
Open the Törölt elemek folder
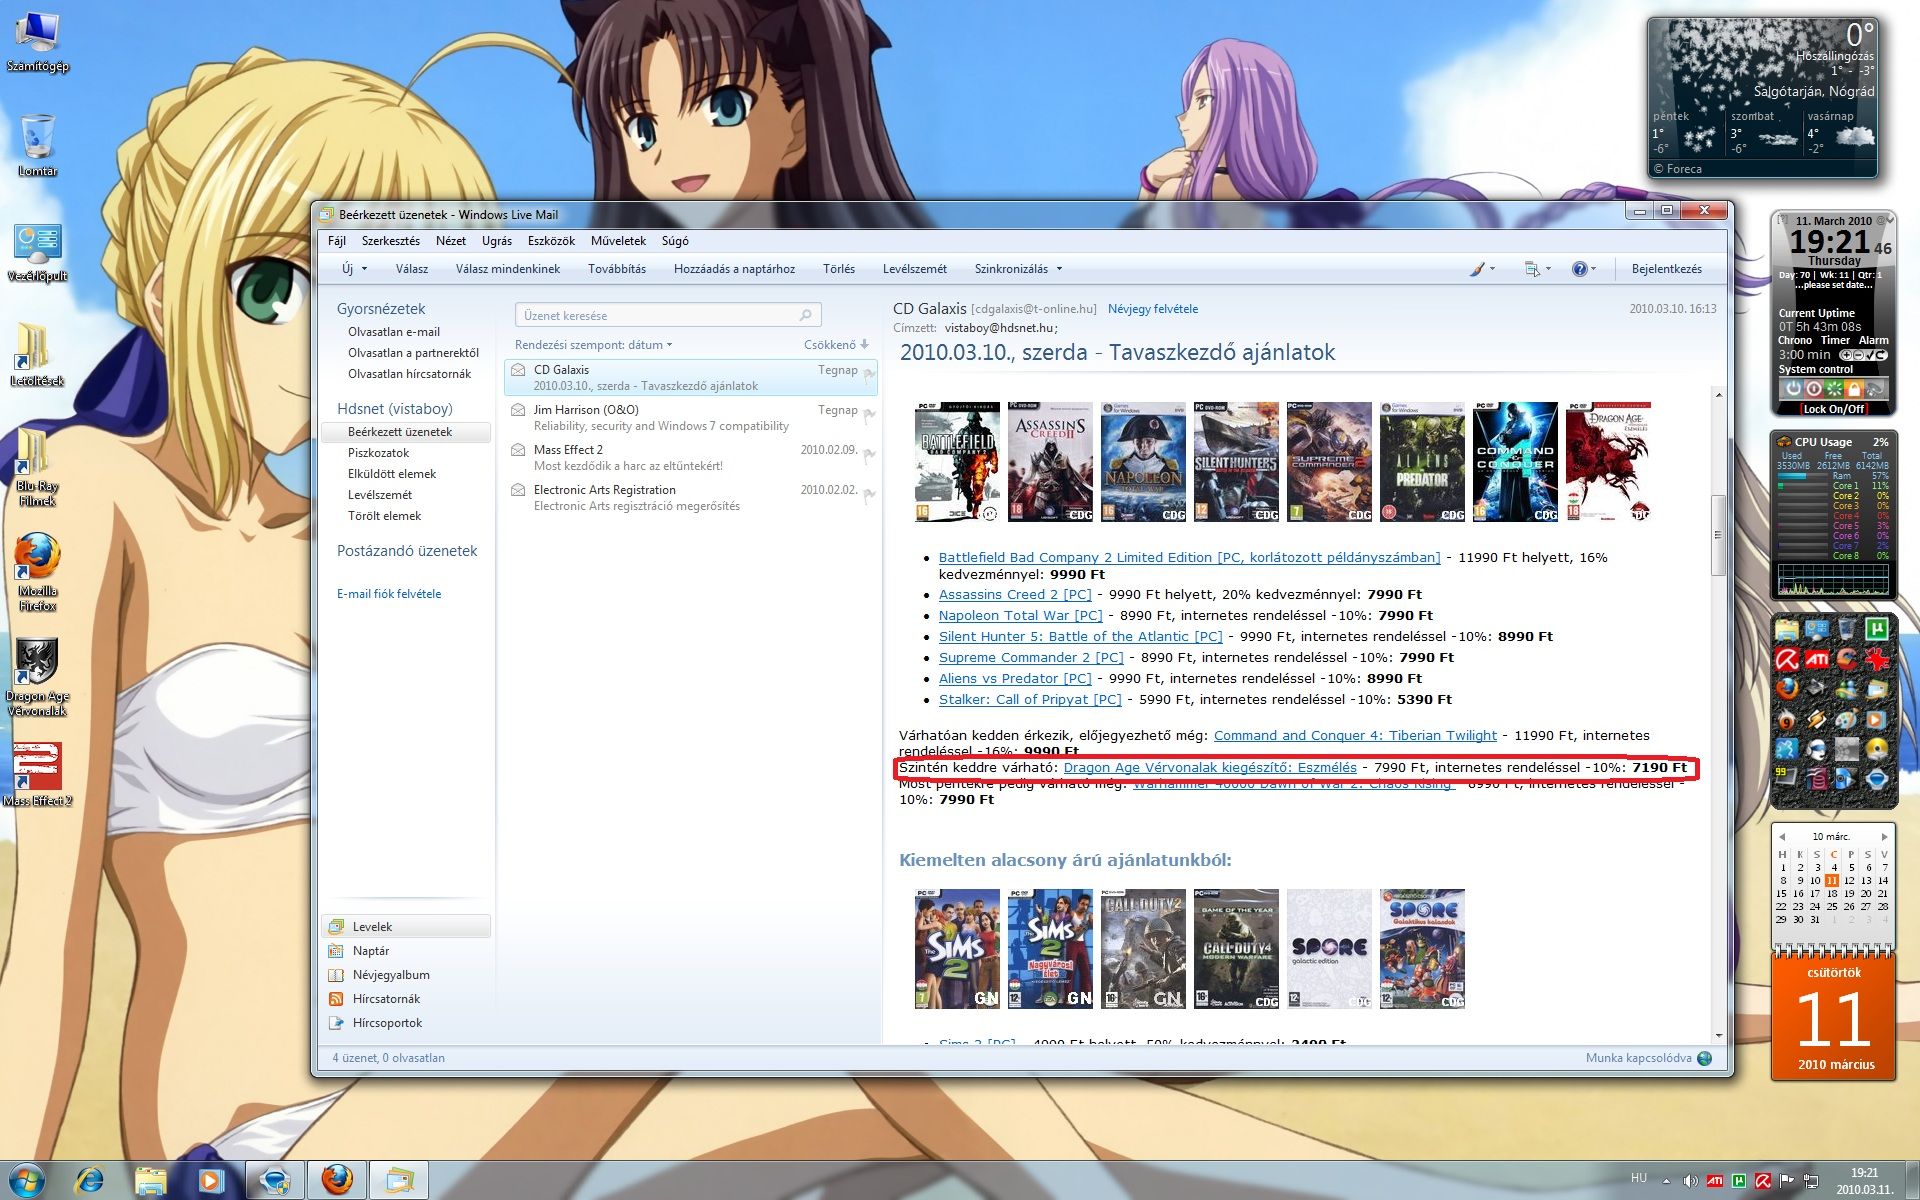(384, 516)
